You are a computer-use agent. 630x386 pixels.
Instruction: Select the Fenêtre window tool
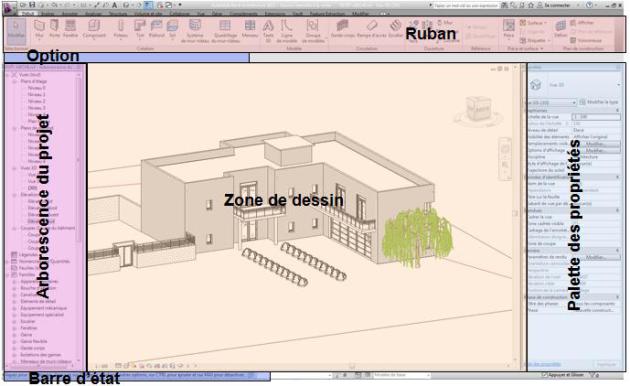pos(70,29)
